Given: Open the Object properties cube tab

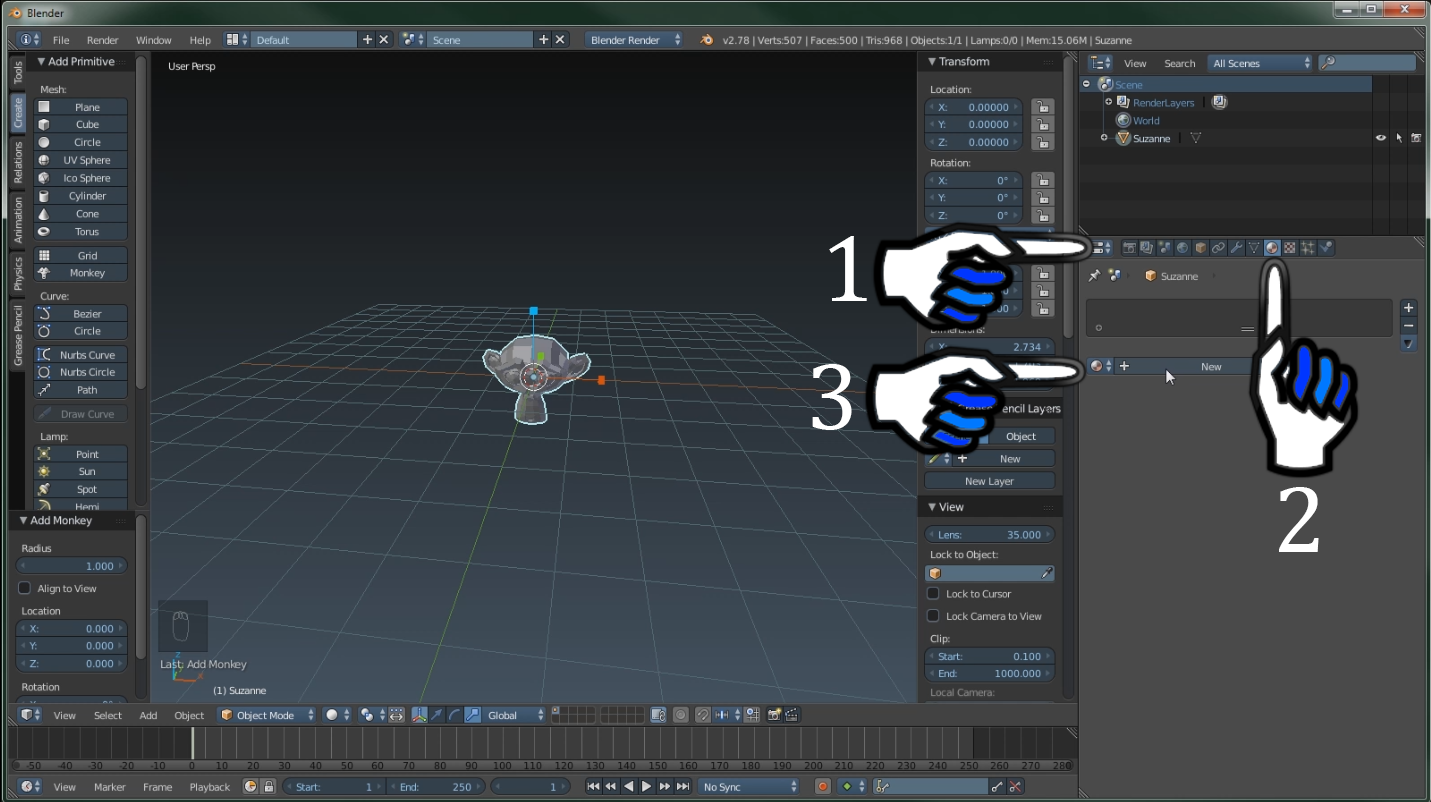Looking at the screenshot, I should click(x=1201, y=248).
